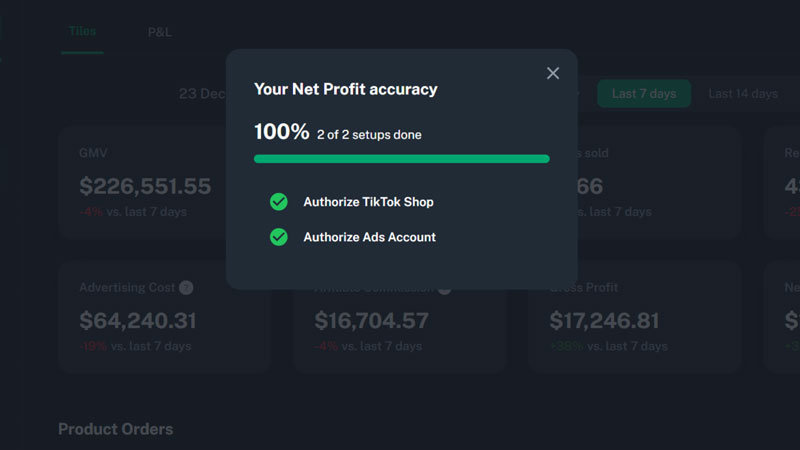Image resolution: width=800 pixels, height=450 pixels.
Task: Click the Product Orders heading
Action: (116, 429)
